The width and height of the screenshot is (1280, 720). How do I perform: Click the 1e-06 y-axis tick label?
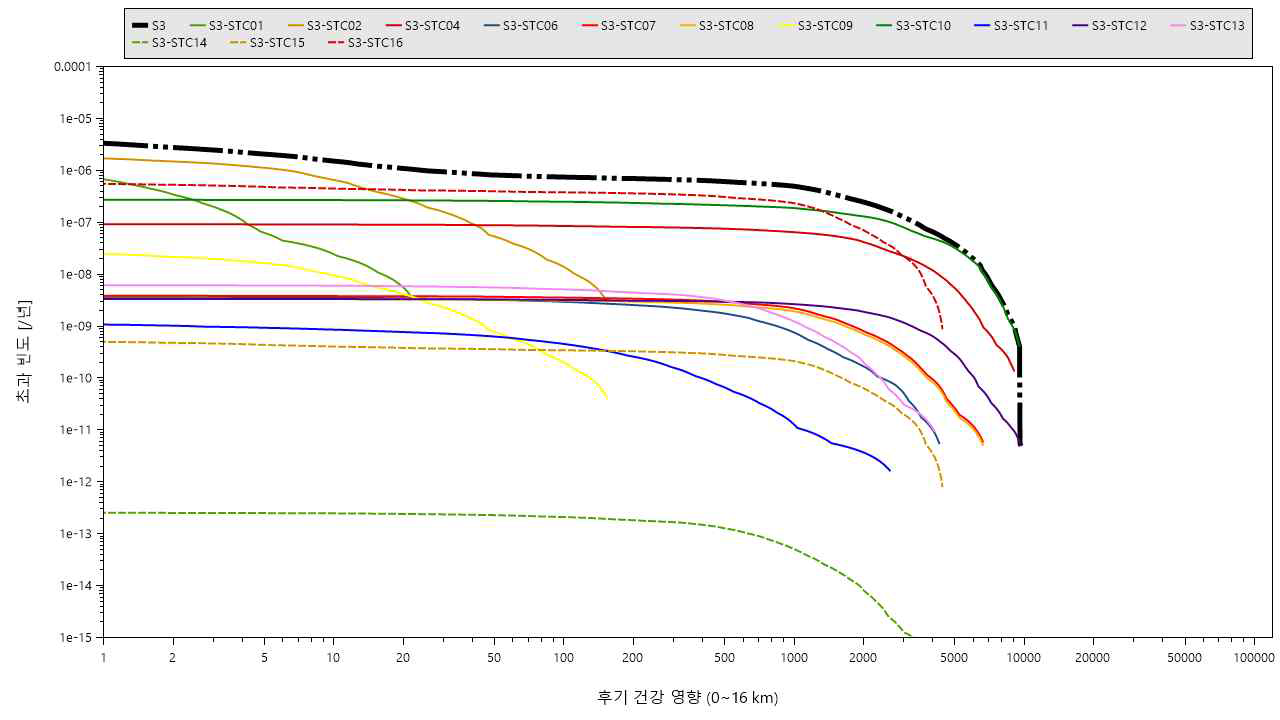[76, 171]
